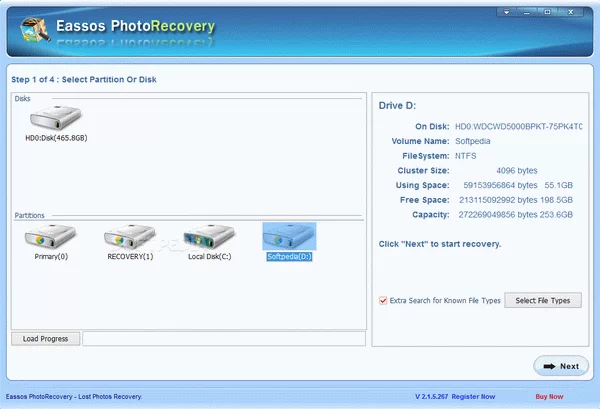Click the load progress path field
The image size is (600, 409).
(x=222, y=339)
